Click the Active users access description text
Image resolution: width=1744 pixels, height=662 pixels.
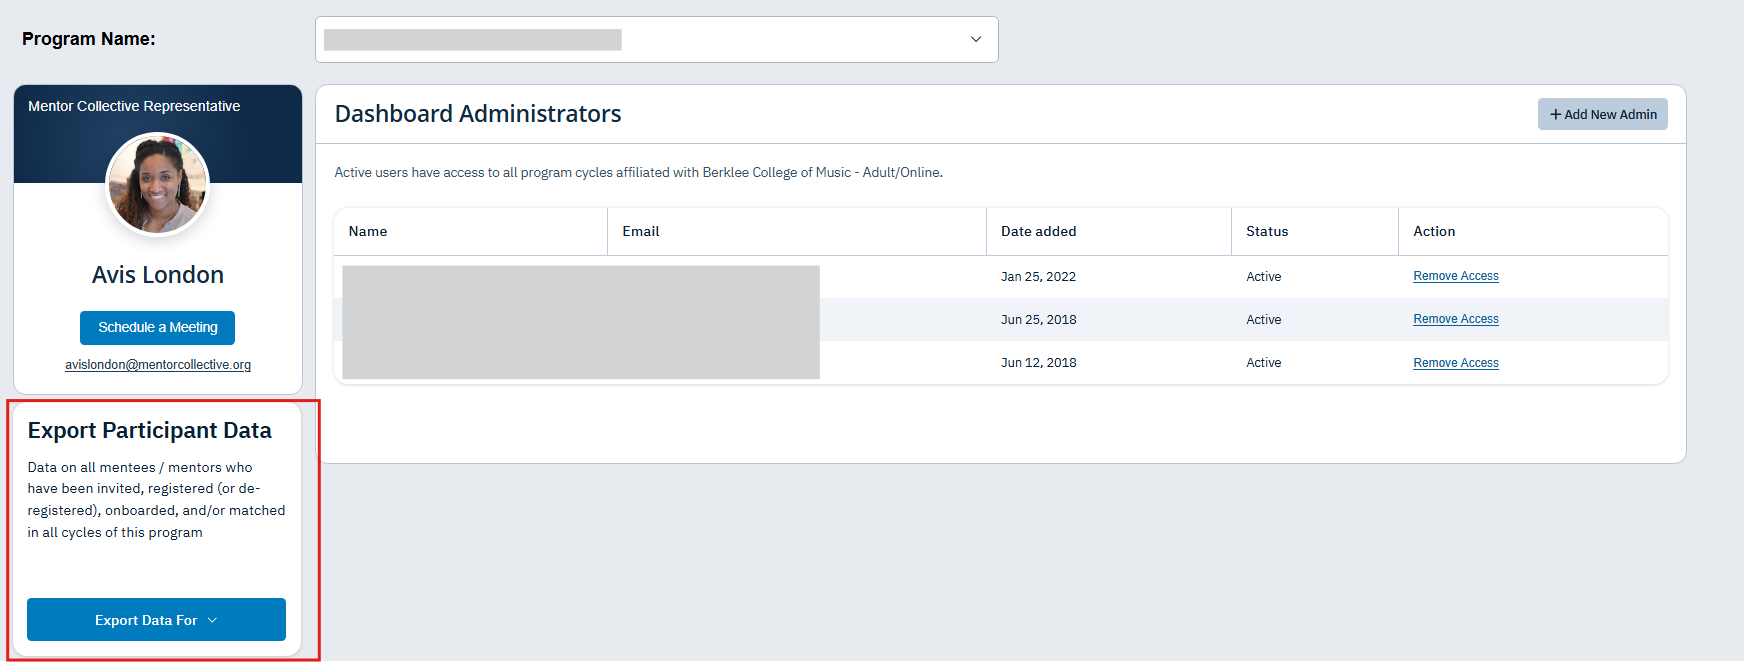[x=638, y=173]
